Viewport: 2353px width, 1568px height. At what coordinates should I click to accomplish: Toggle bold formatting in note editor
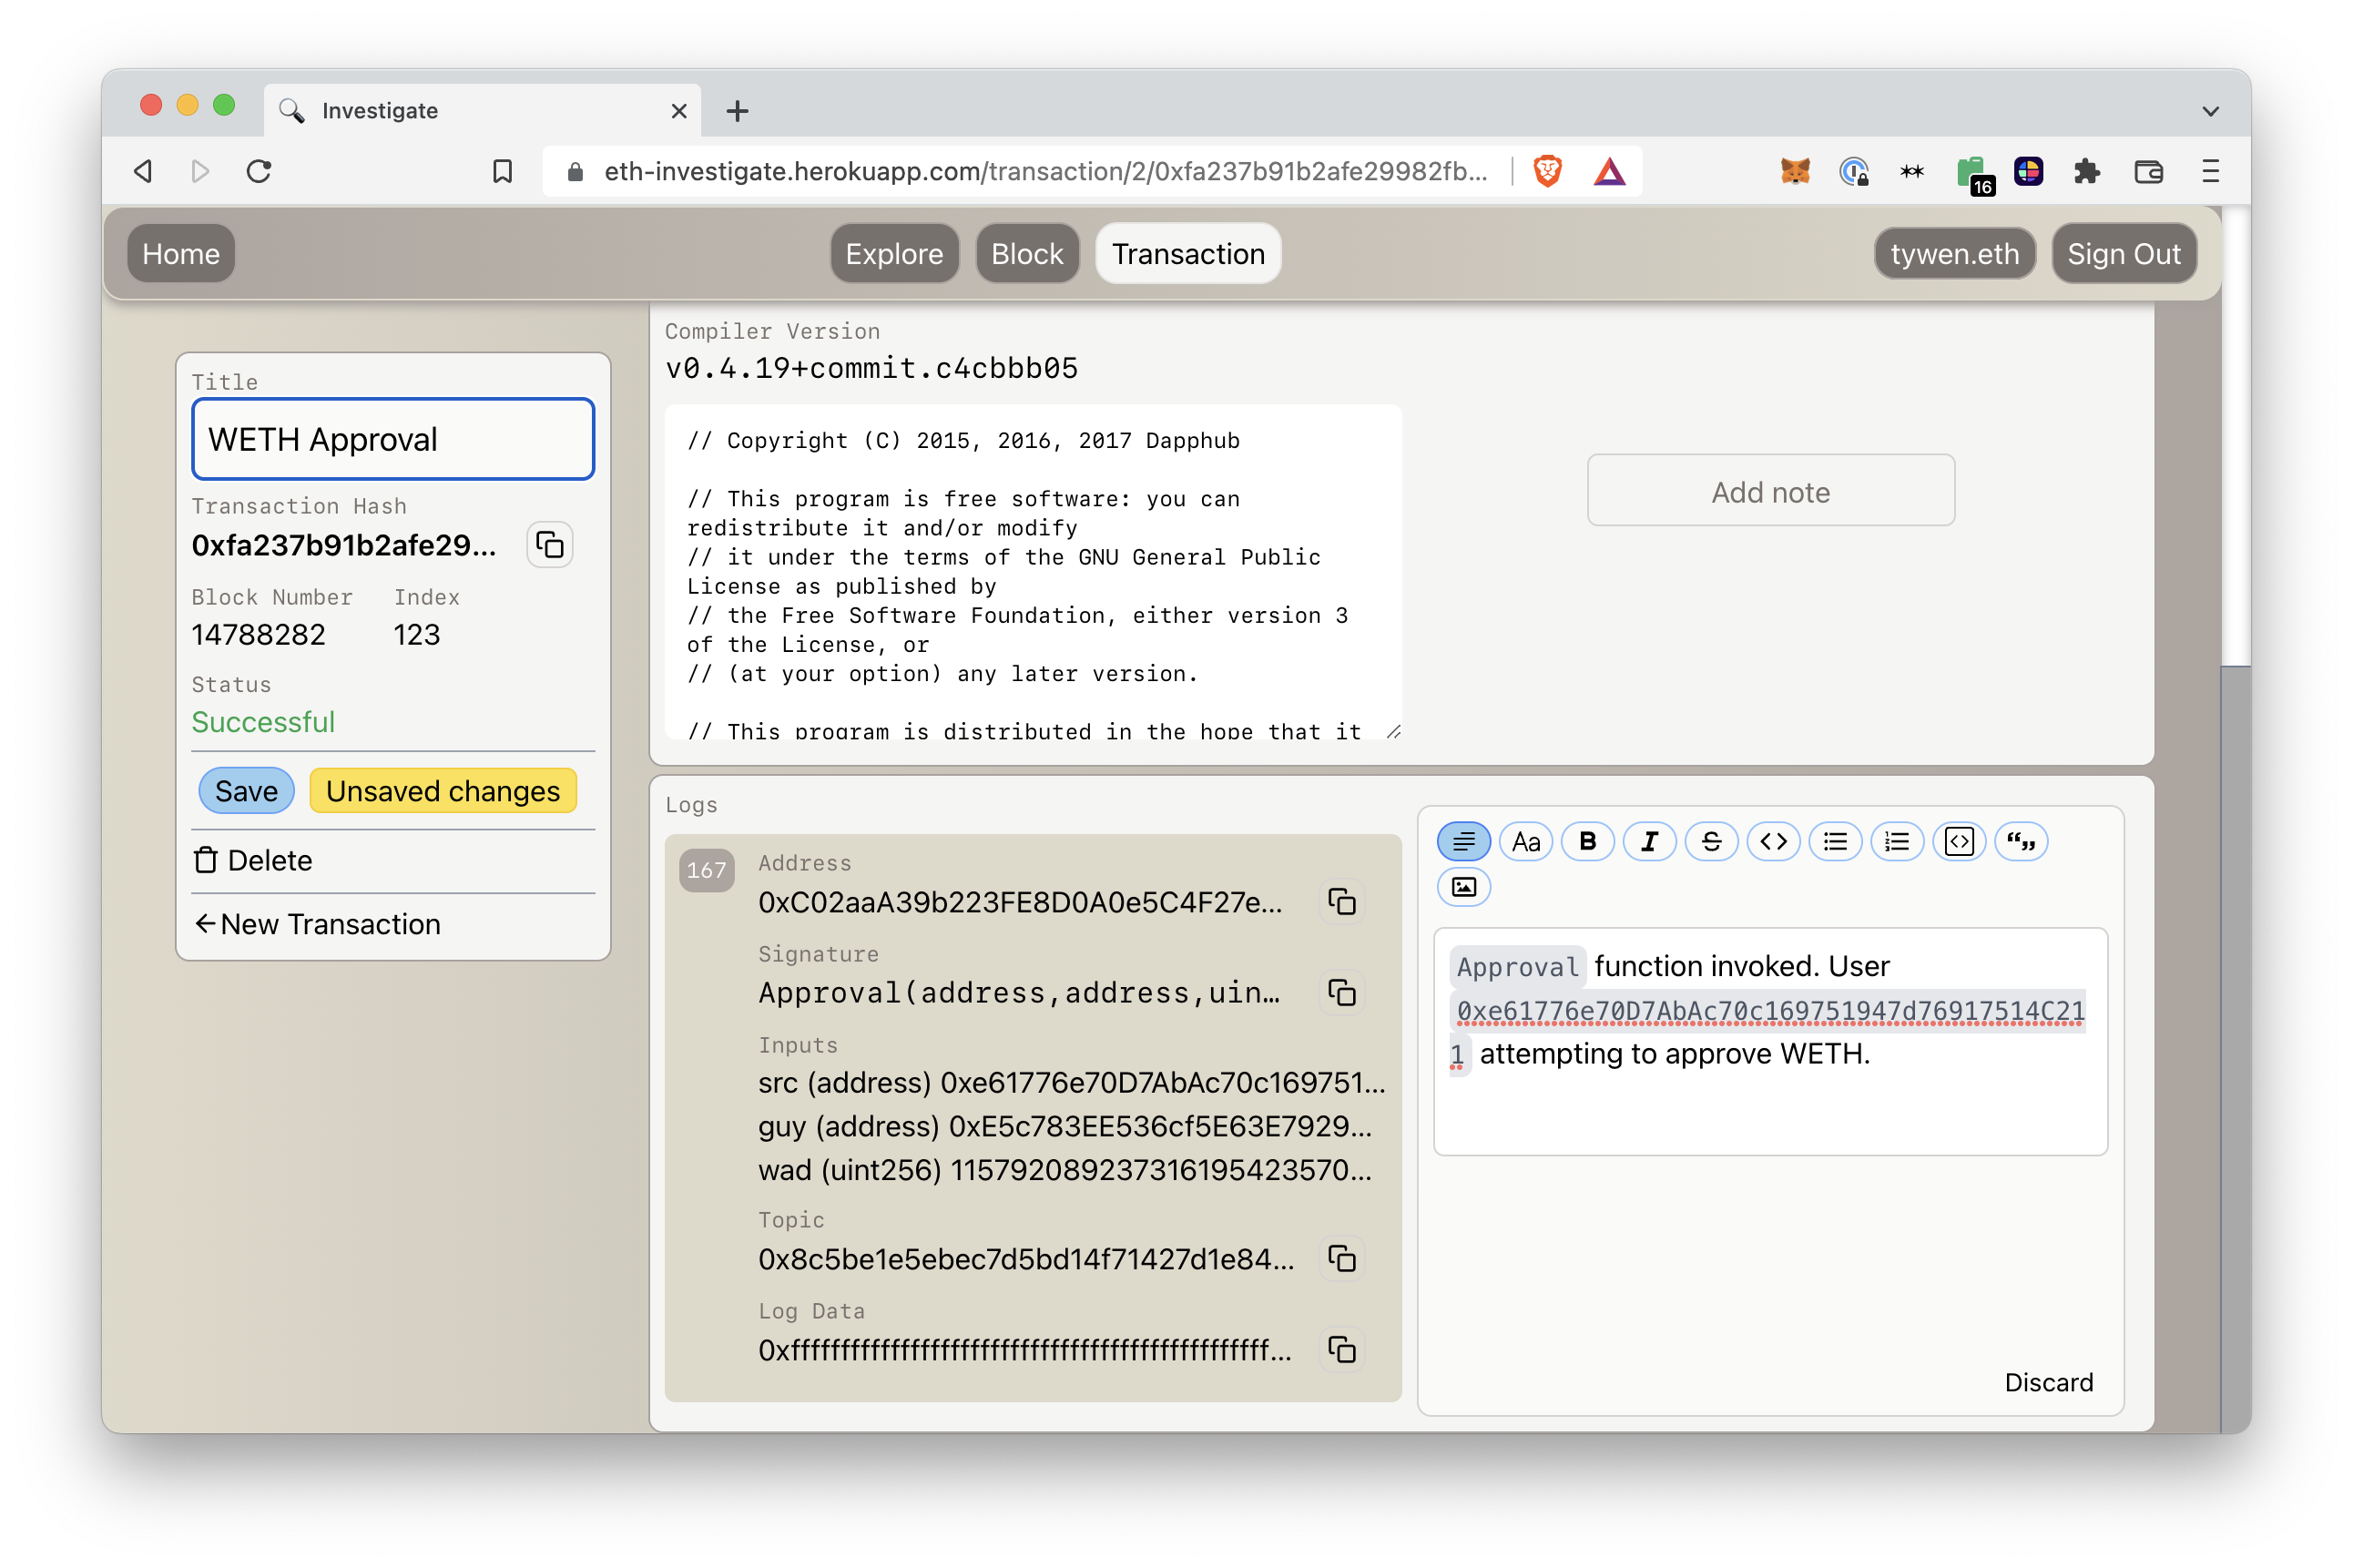(1587, 842)
